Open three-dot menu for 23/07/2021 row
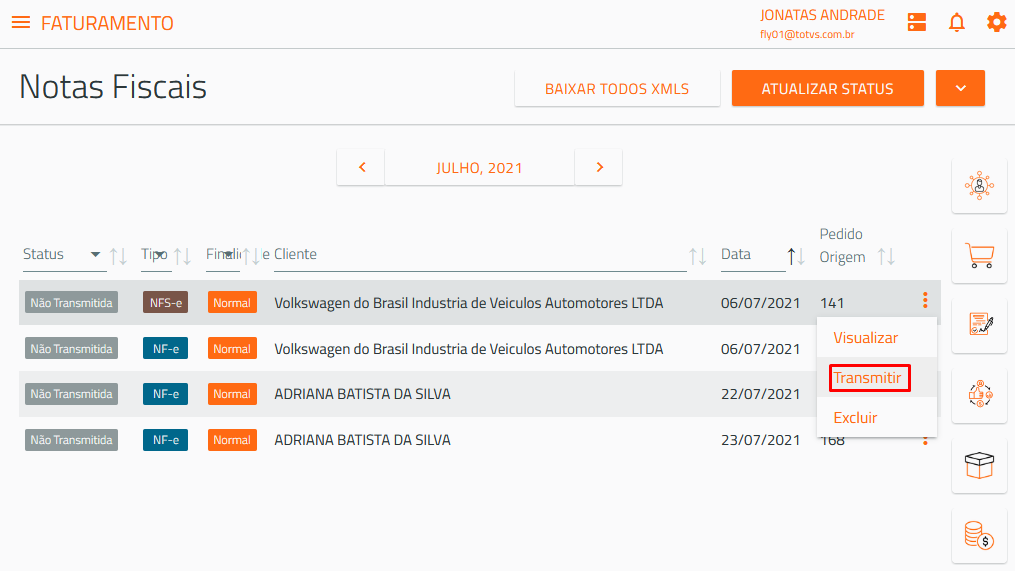 tap(925, 441)
